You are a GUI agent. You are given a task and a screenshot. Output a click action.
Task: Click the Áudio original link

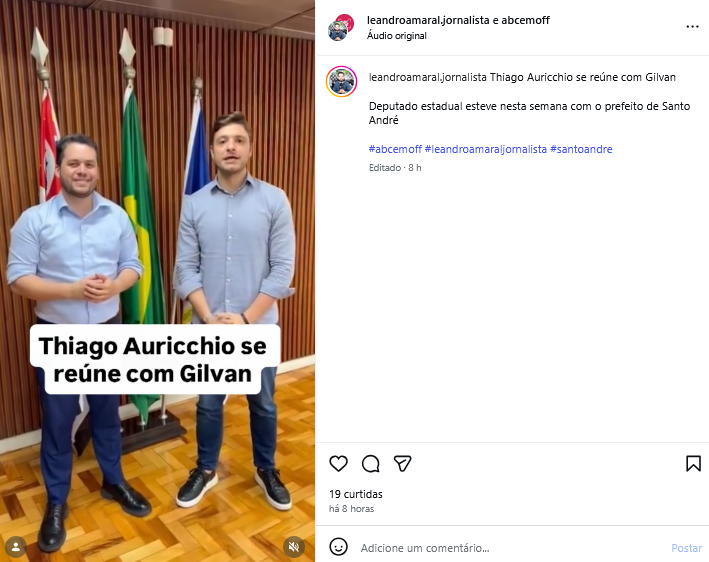tap(397, 36)
